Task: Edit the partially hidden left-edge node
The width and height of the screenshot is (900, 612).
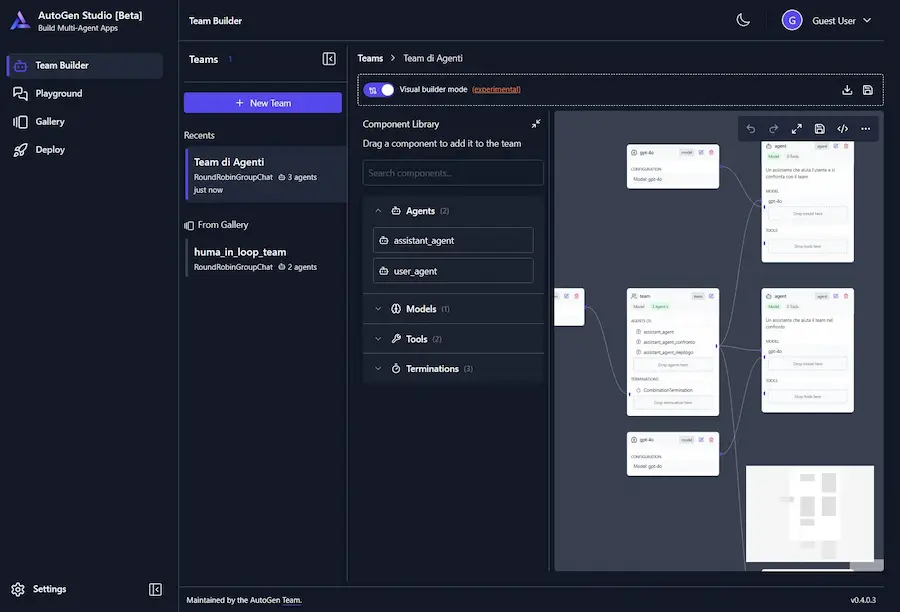Action: [567, 296]
